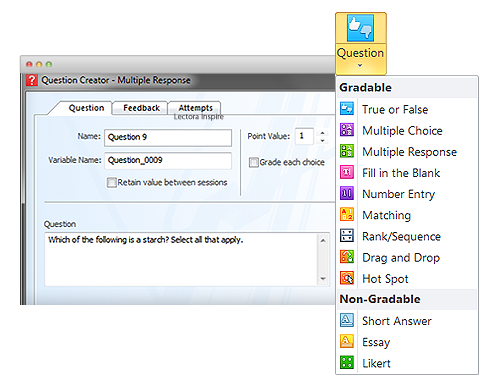Choose True or False menu entry
This screenshot has width=504, height=389.
click(395, 109)
